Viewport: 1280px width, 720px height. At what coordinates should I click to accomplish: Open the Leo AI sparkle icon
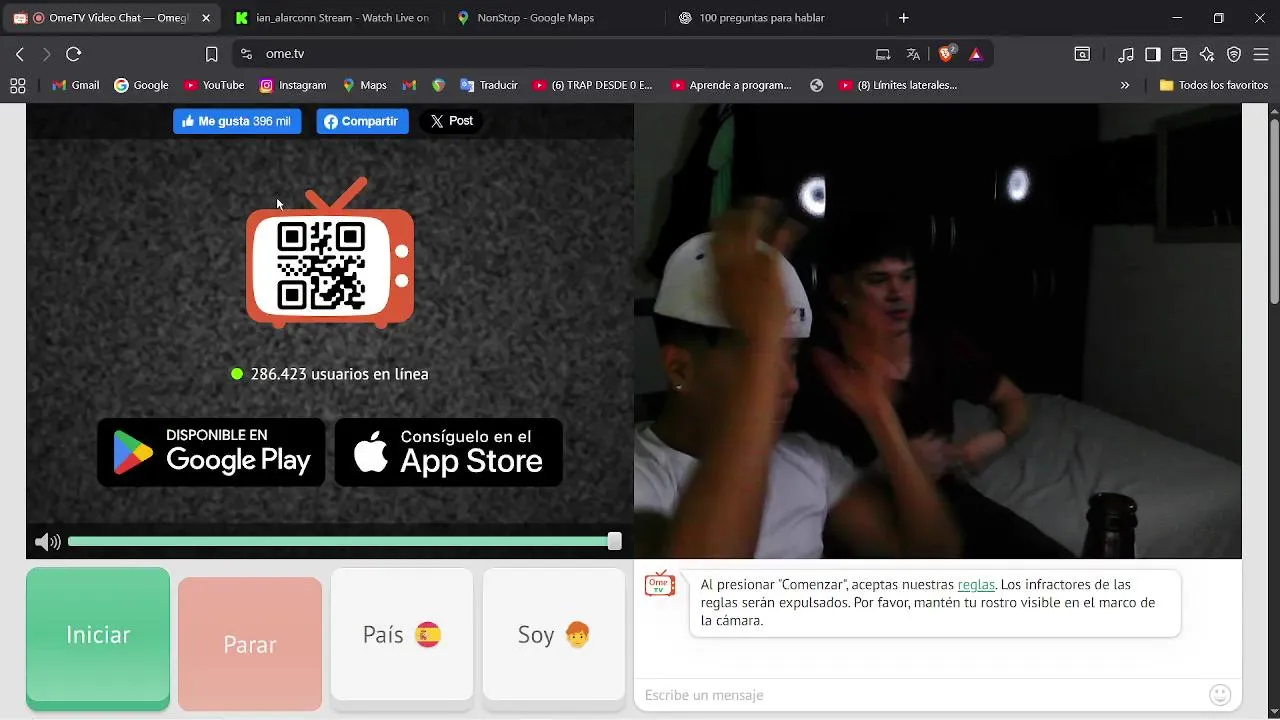click(x=1207, y=54)
